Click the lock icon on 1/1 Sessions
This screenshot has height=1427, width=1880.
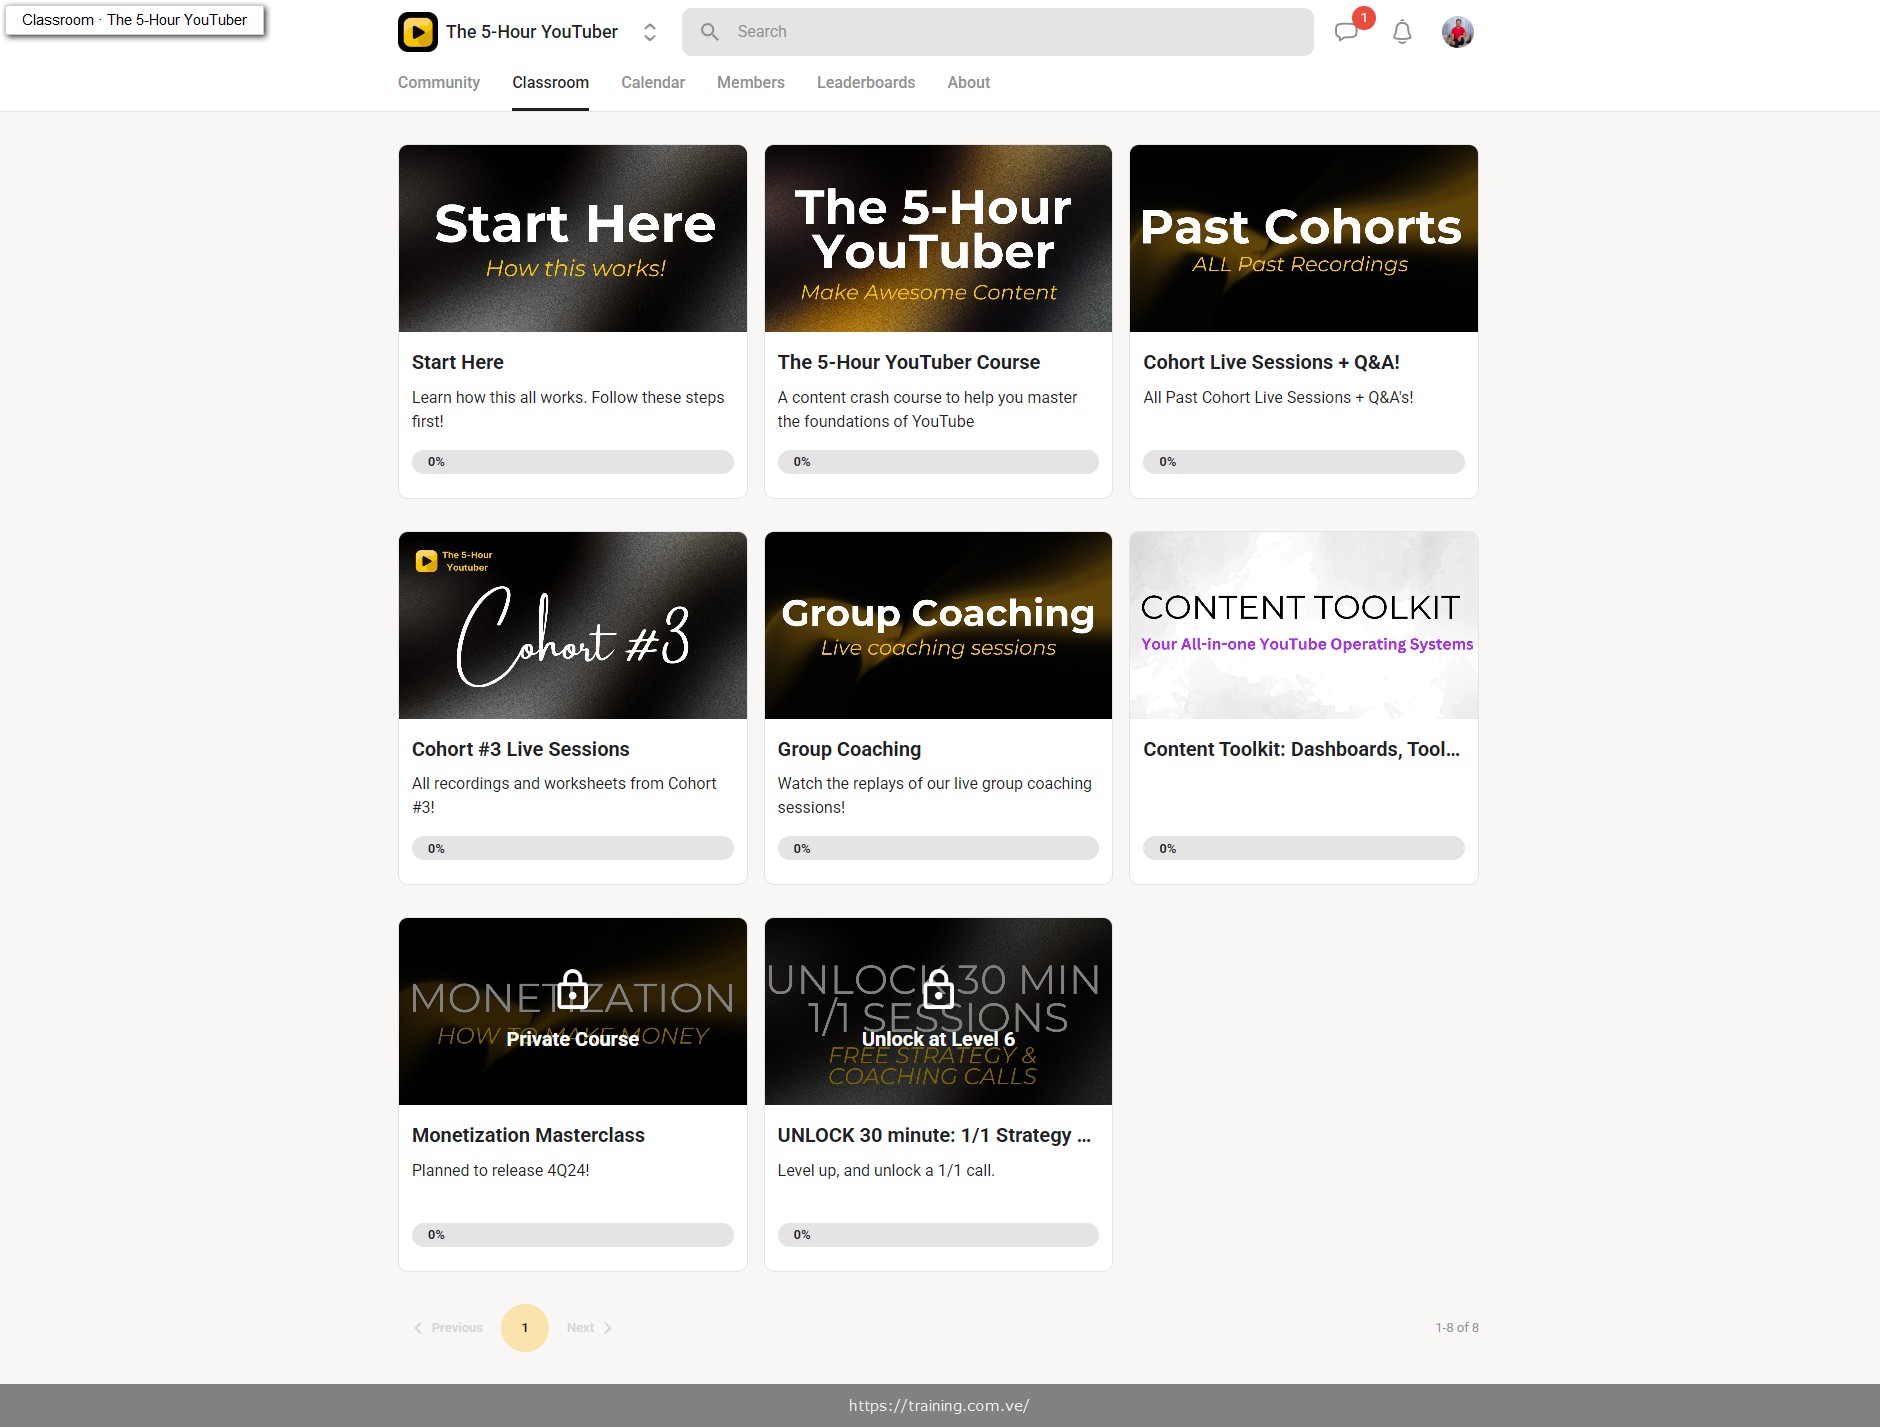(x=938, y=988)
